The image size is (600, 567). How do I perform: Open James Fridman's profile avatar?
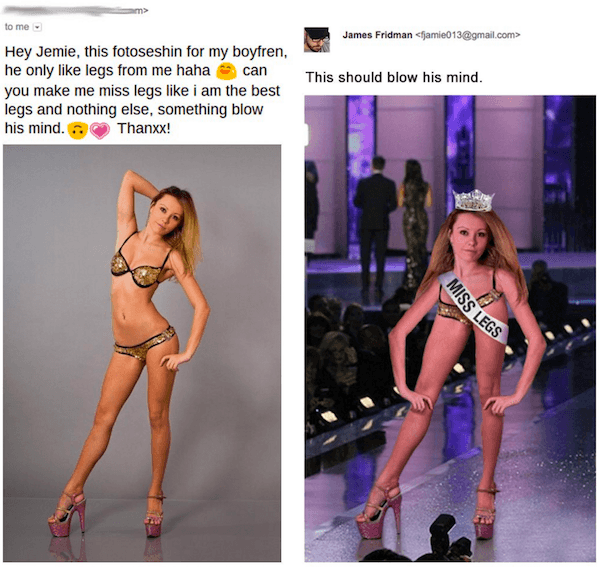tap(317, 39)
